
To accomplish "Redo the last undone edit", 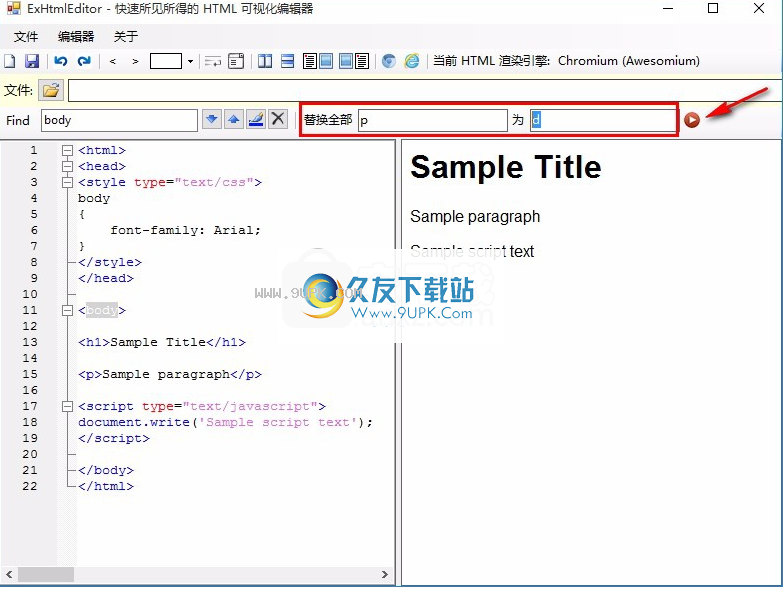I will [84, 61].
